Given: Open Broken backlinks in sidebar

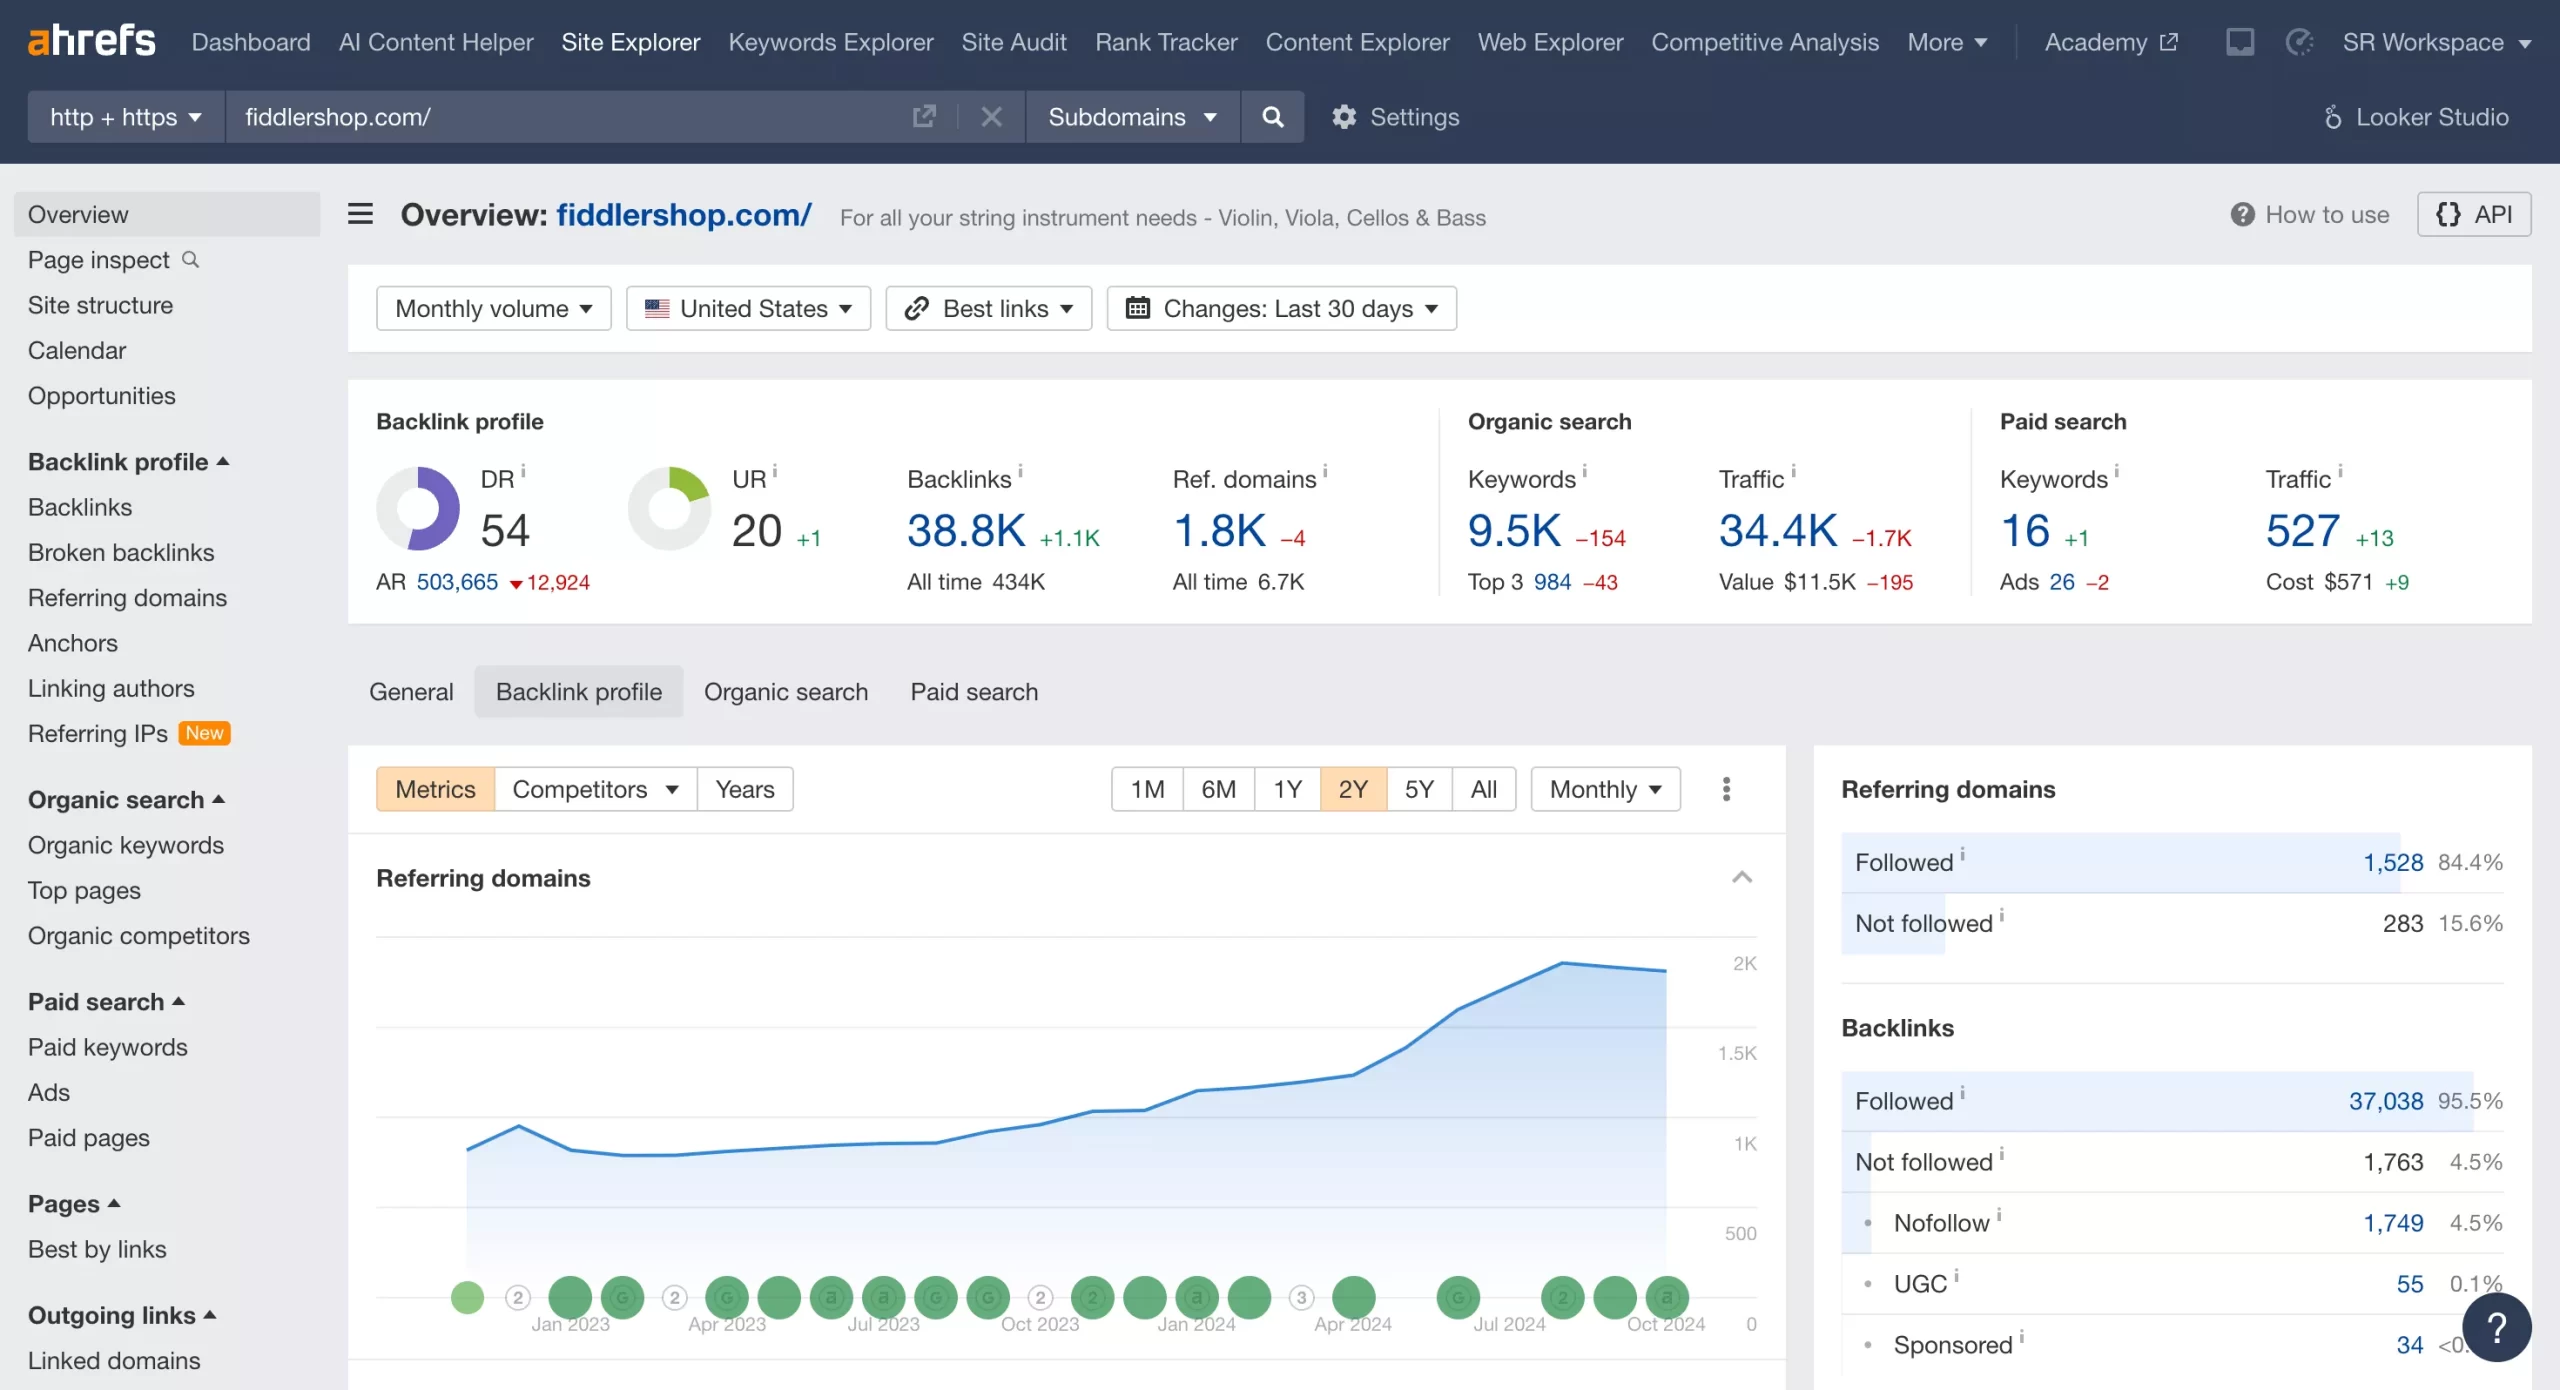Looking at the screenshot, I should click(121, 553).
